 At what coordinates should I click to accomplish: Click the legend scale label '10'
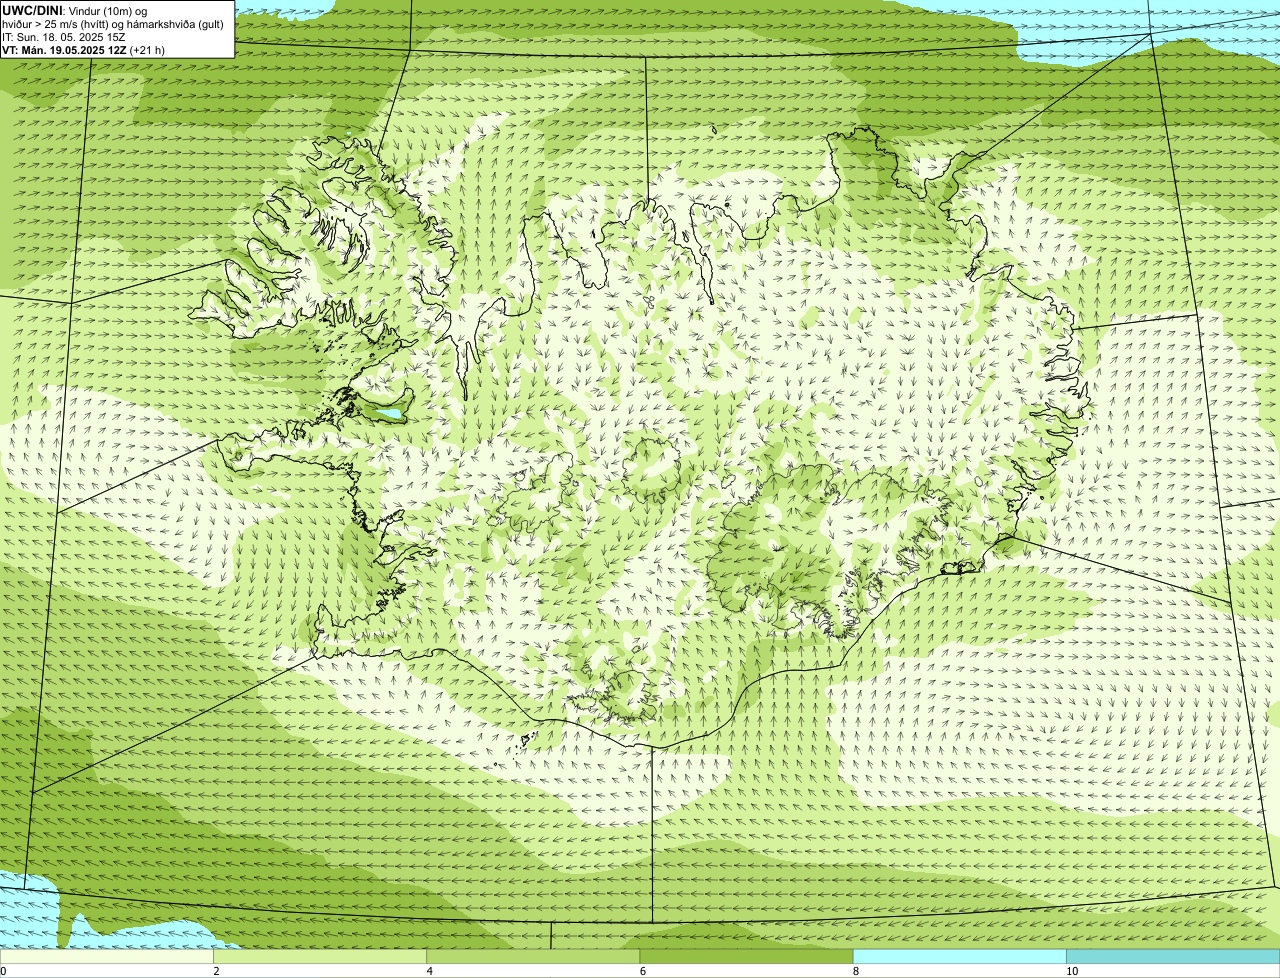[x=1072, y=971]
